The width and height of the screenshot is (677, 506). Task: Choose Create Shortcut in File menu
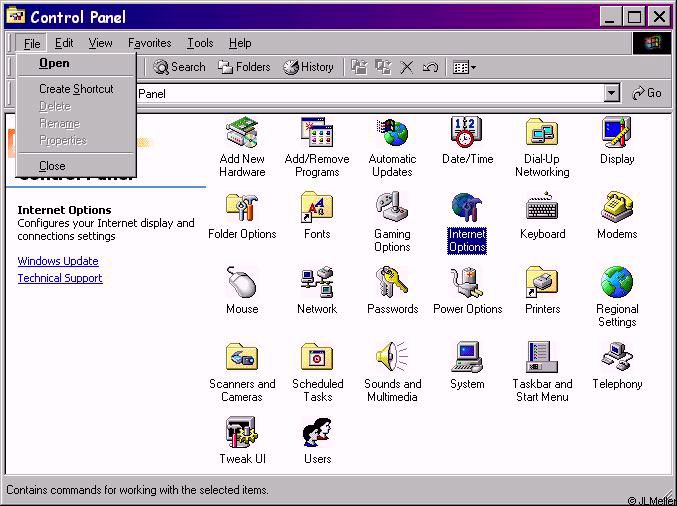tap(76, 89)
